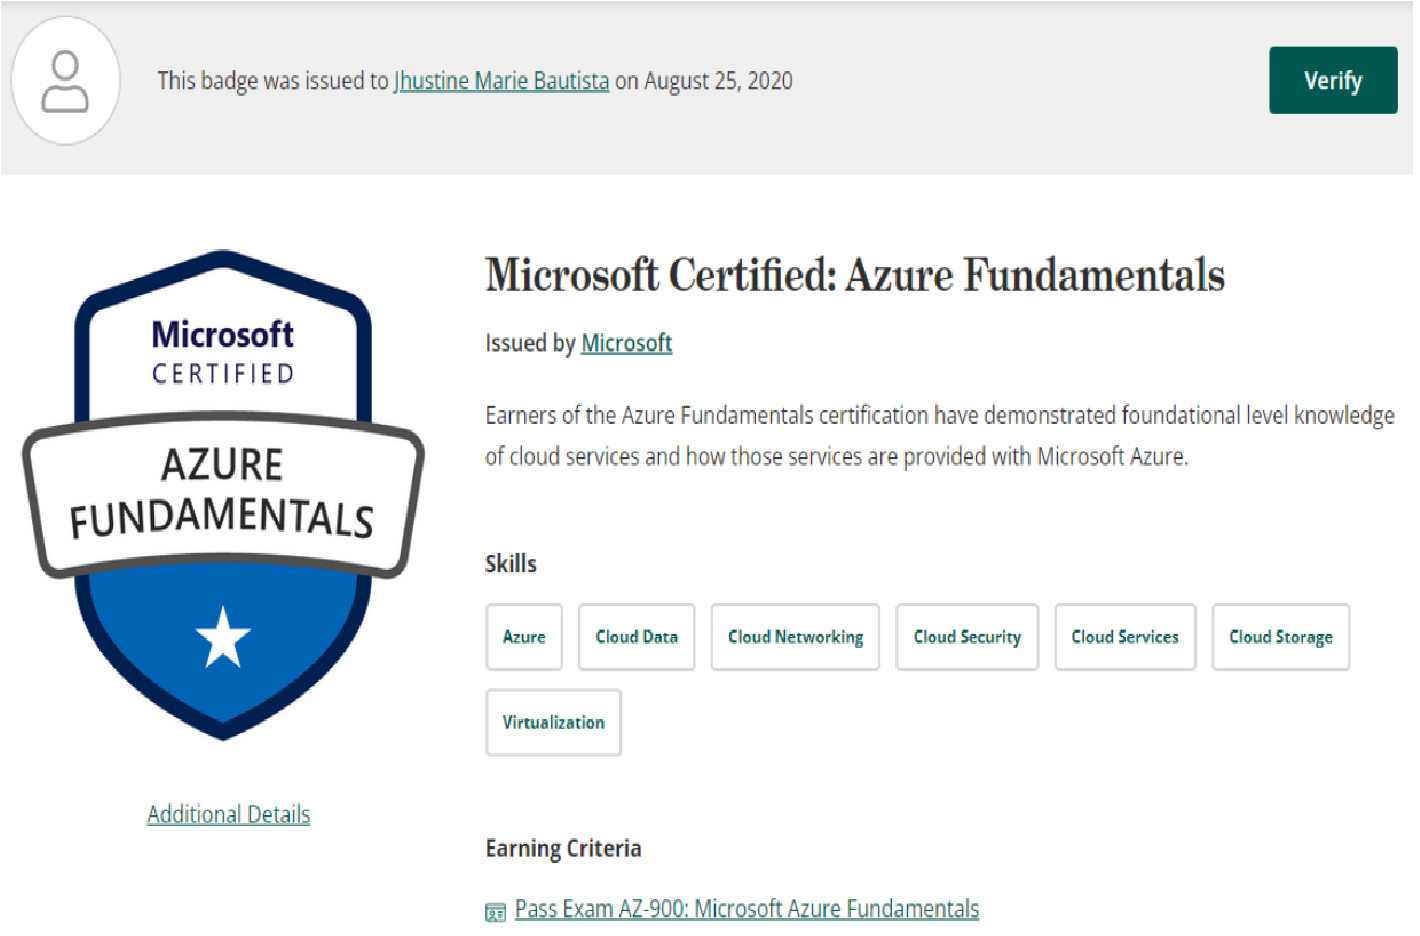Select the Virtualization skill tag

click(x=553, y=722)
